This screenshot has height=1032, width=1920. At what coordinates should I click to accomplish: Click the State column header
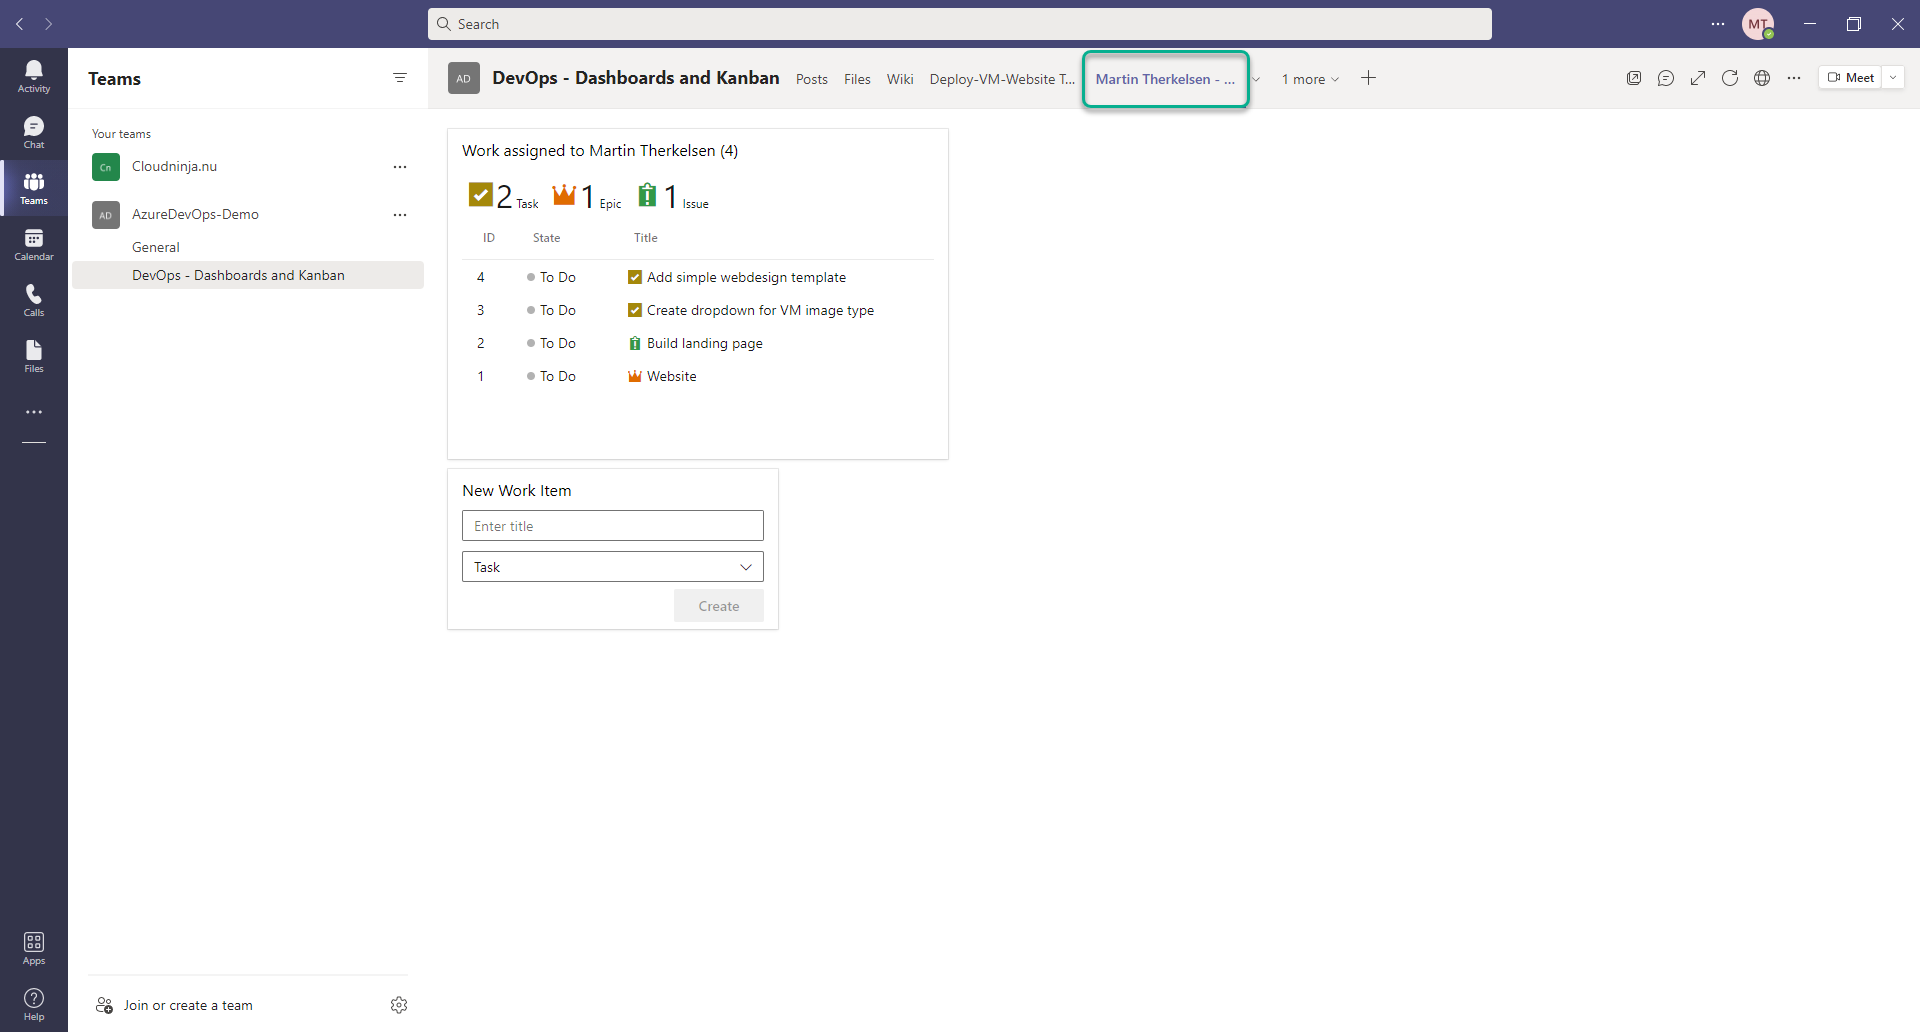click(546, 238)
